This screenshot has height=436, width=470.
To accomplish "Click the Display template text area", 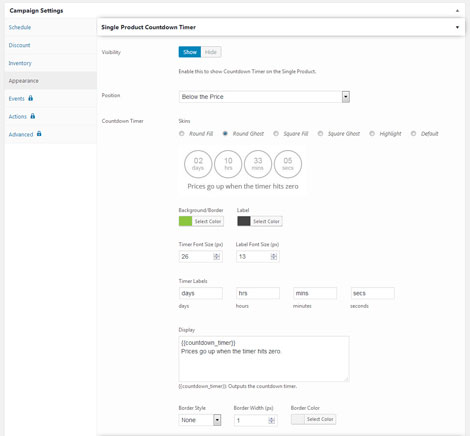I will click(x=264, y=359).
